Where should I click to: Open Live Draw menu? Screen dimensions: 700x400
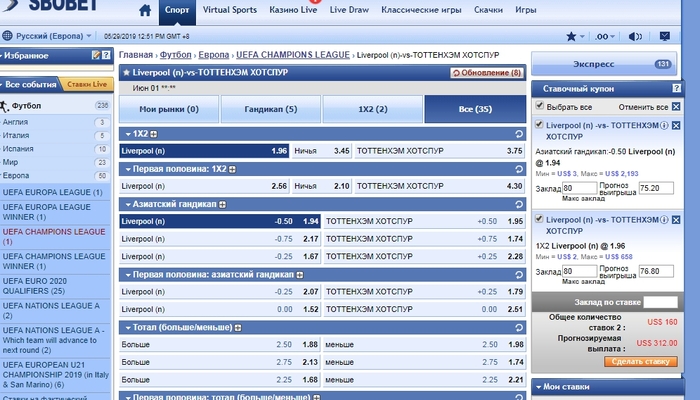pyautogui.click(x=349, y=10)
